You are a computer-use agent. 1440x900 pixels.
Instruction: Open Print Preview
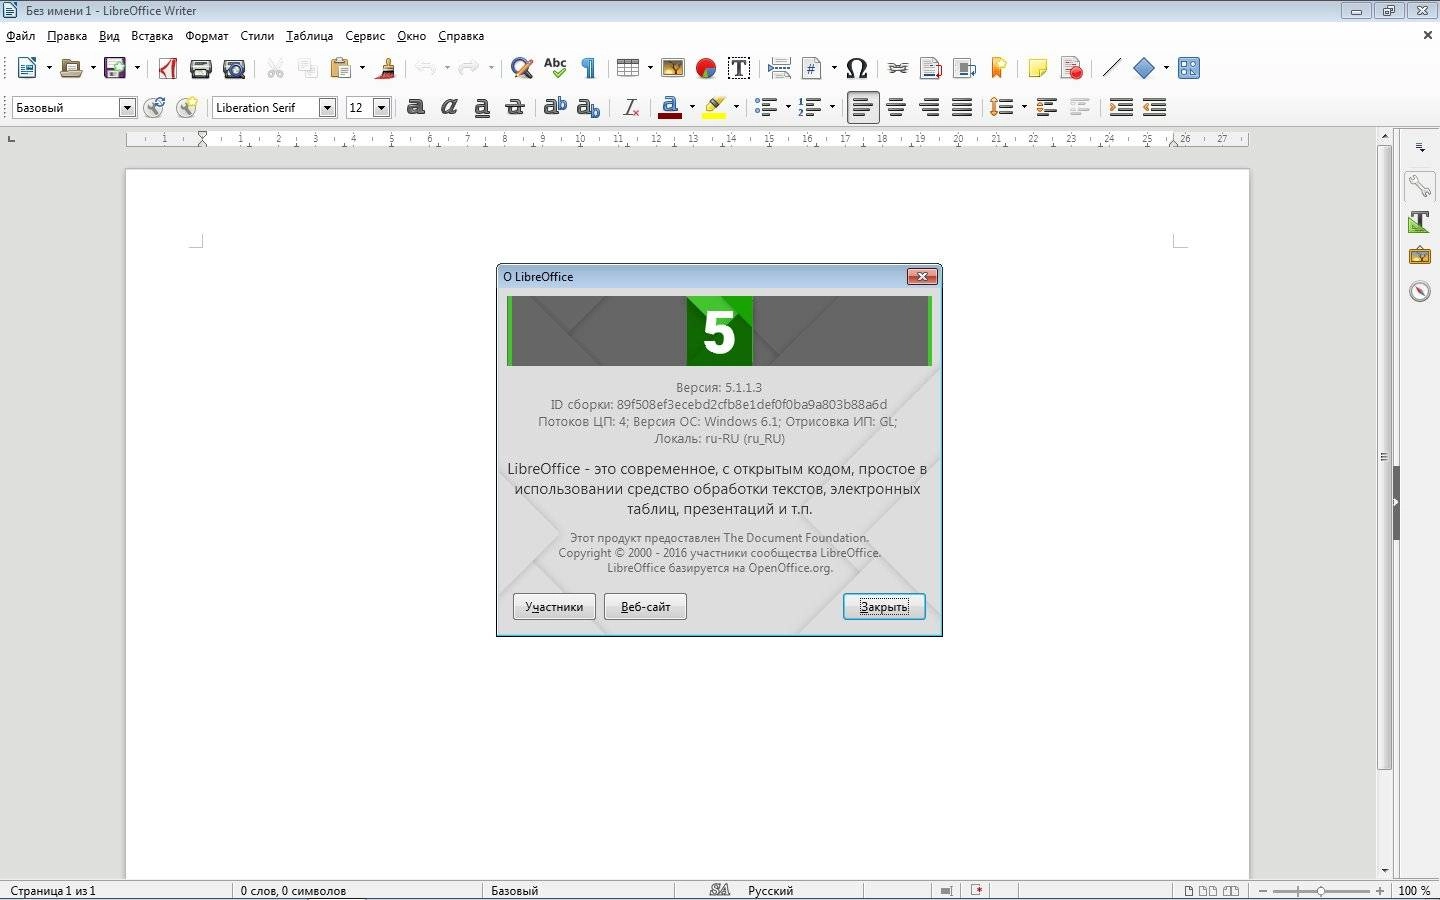(234, 68)
